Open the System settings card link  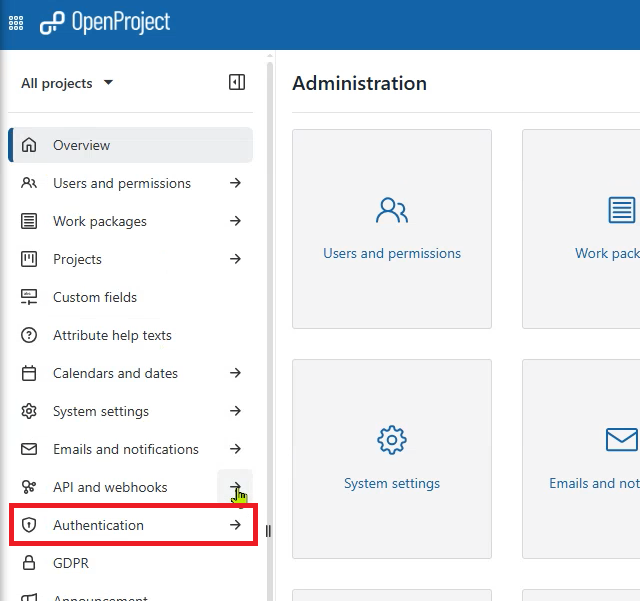(x=392, y=483)
